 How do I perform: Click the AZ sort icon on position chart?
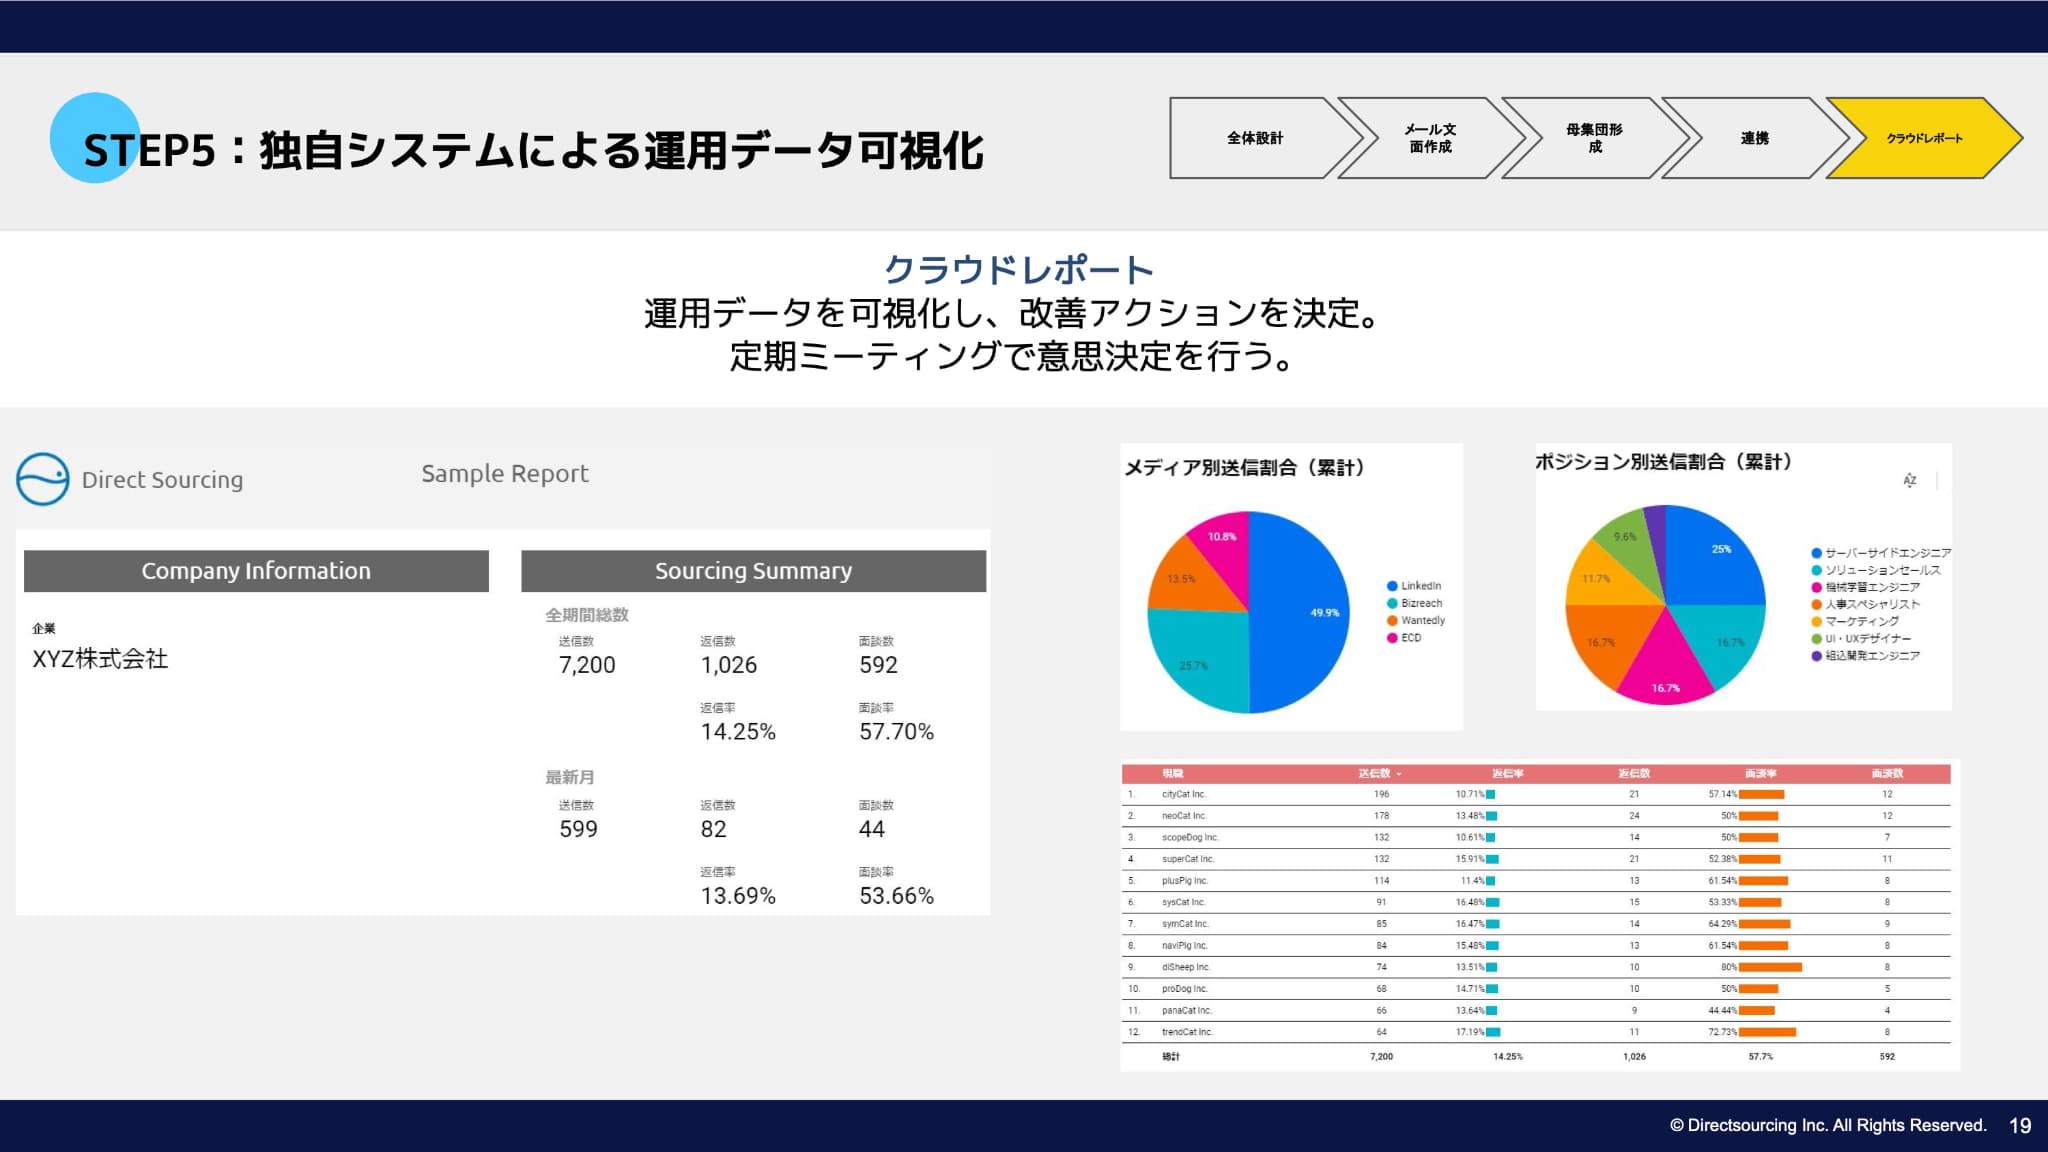coord(1909,480)
